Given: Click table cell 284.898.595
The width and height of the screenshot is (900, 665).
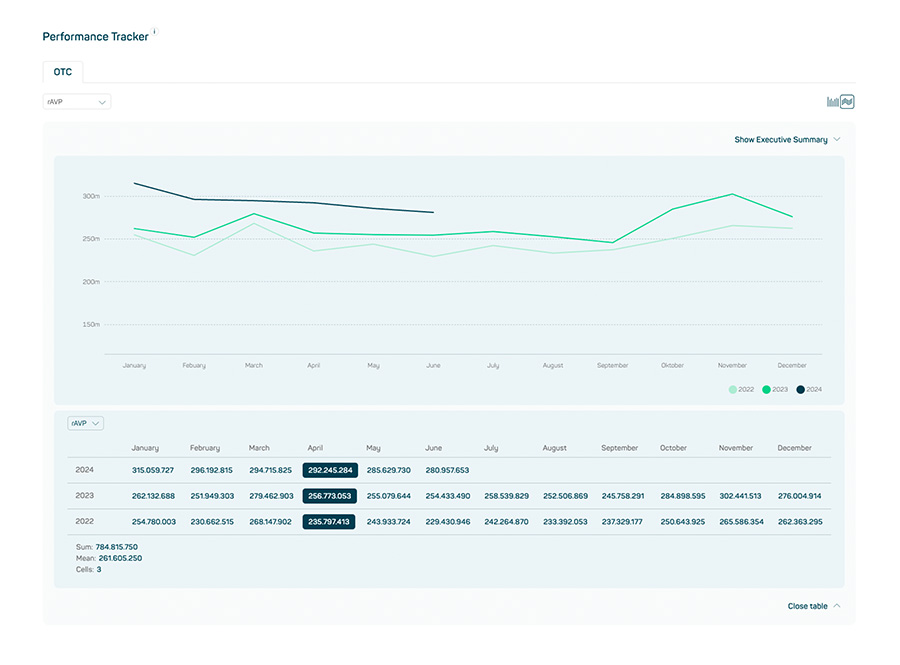Looking at the screenshot, I should (x=682, y=496).
